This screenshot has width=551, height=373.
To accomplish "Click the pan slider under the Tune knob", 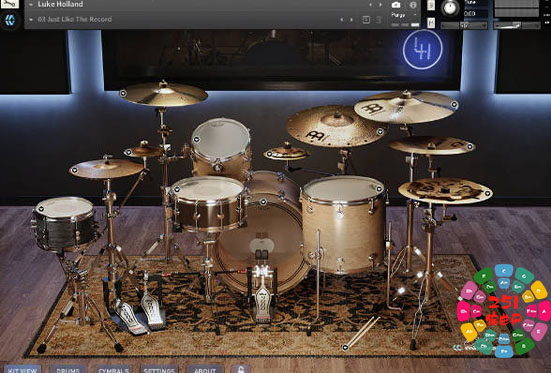I will [x=464, y=25].
